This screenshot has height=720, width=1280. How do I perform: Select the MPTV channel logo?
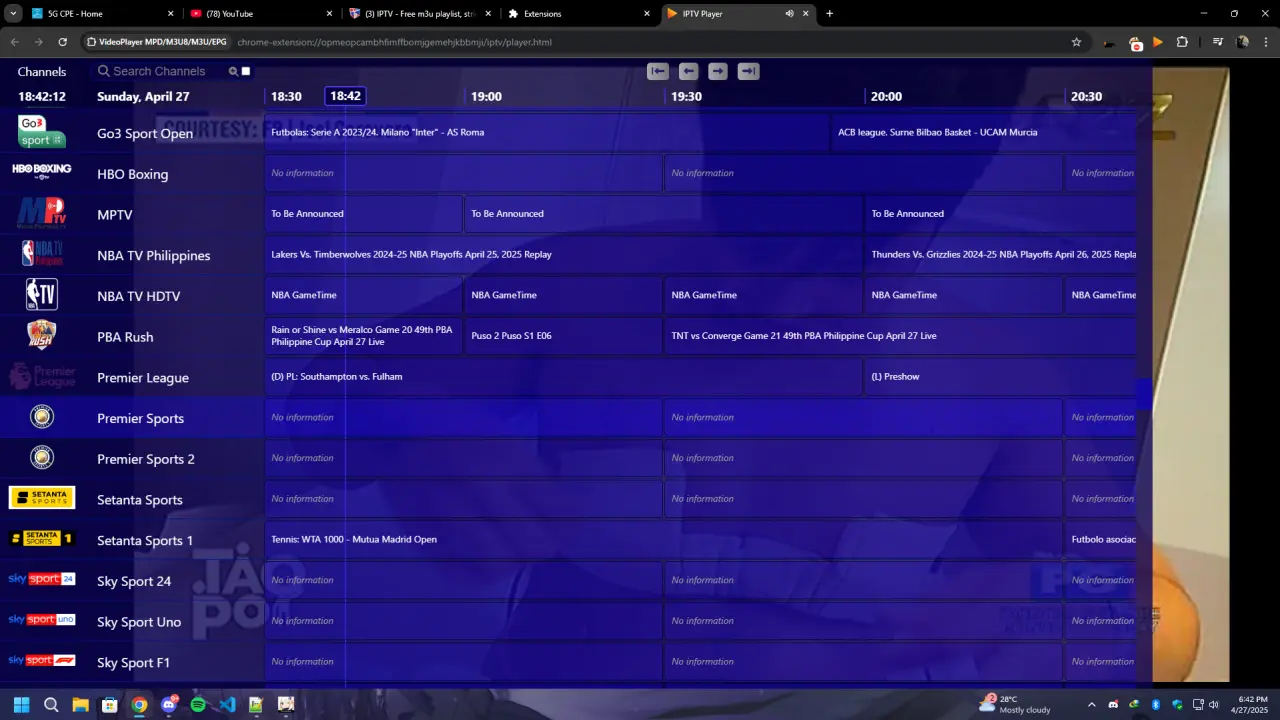click(42, 214)
